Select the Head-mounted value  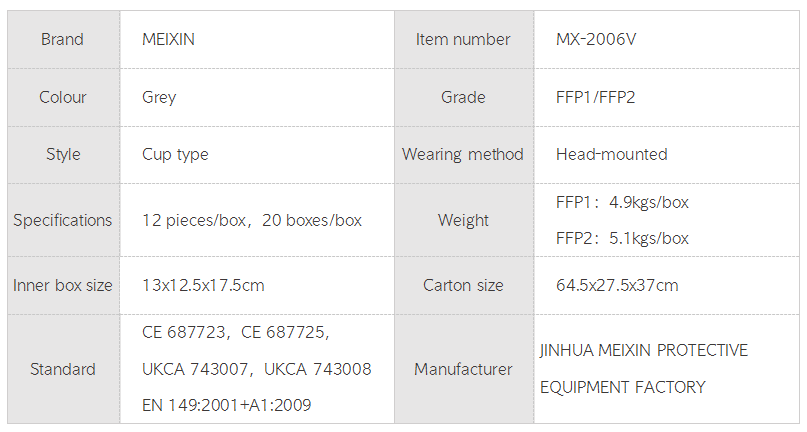[x=611, y=154]
